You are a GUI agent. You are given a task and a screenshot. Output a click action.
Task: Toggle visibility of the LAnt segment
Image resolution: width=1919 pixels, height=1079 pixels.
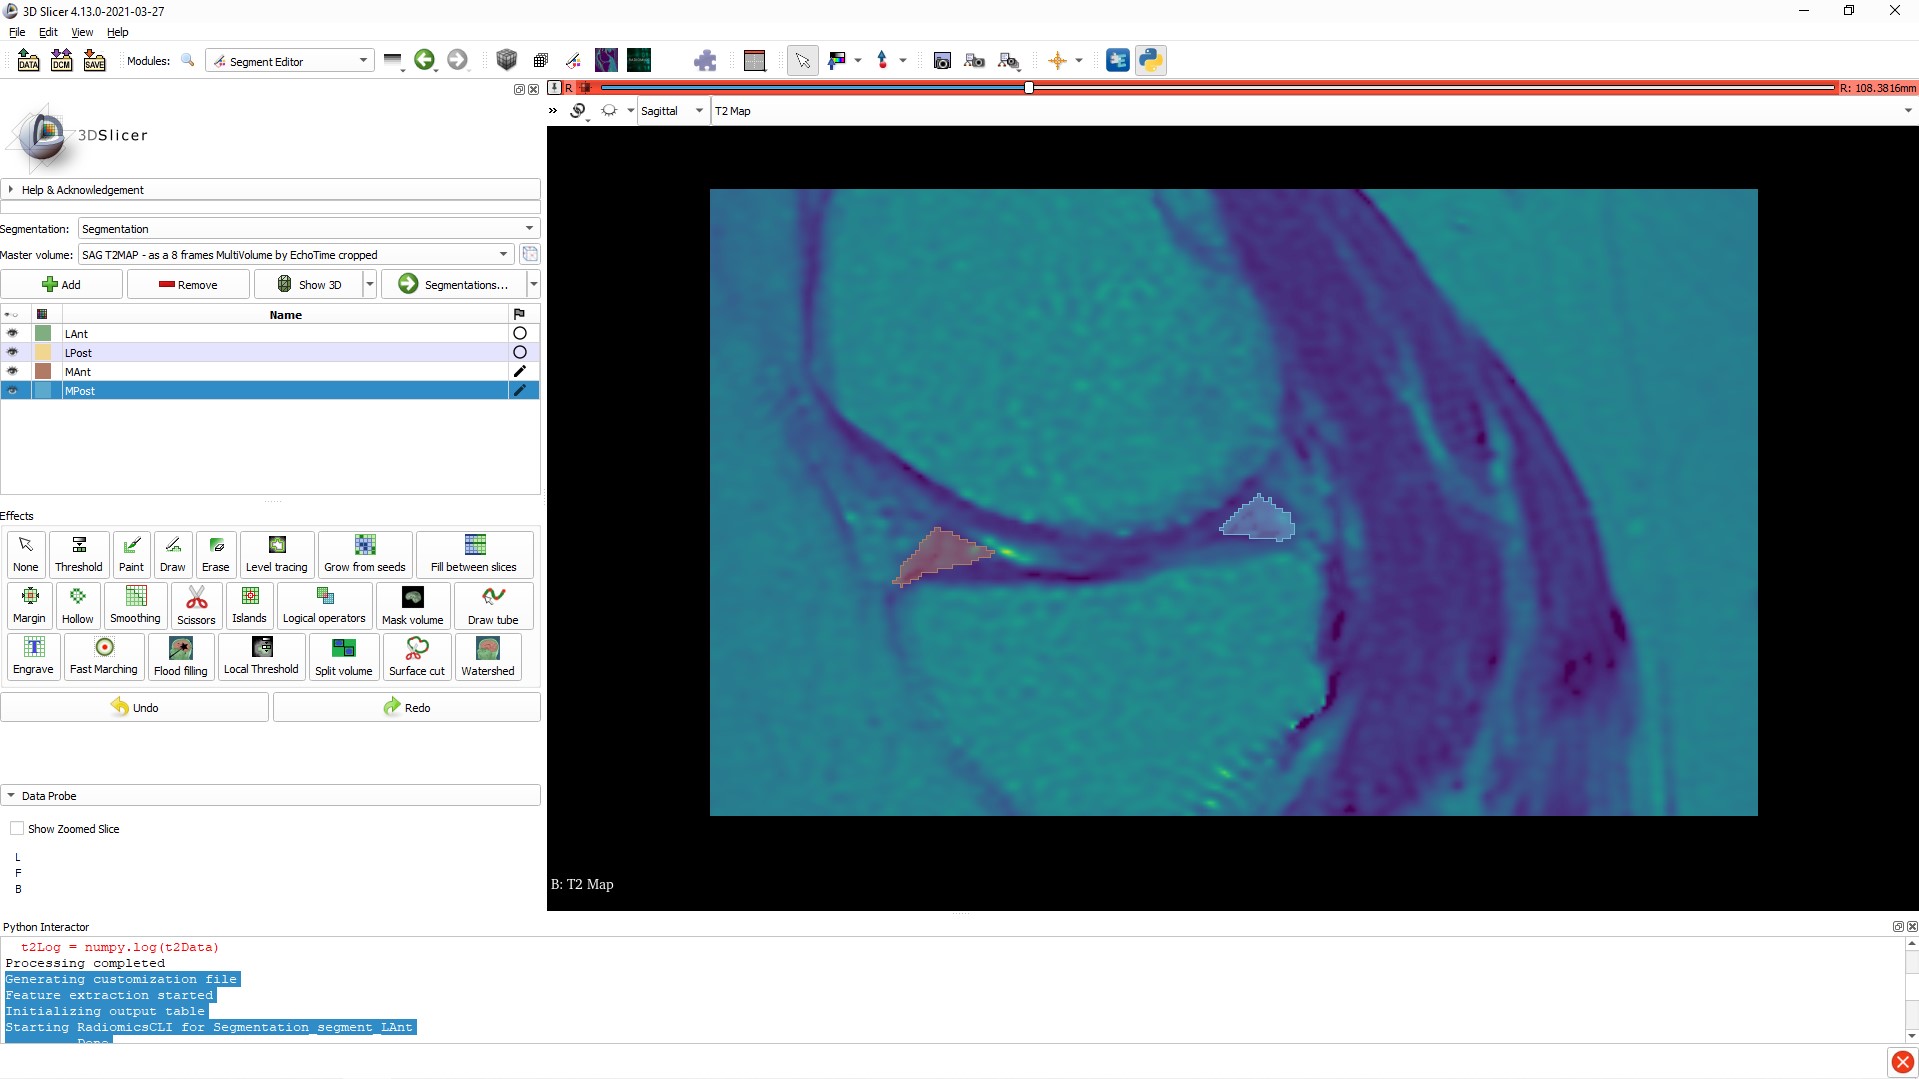pyautogui.click(x=12, y=333)
